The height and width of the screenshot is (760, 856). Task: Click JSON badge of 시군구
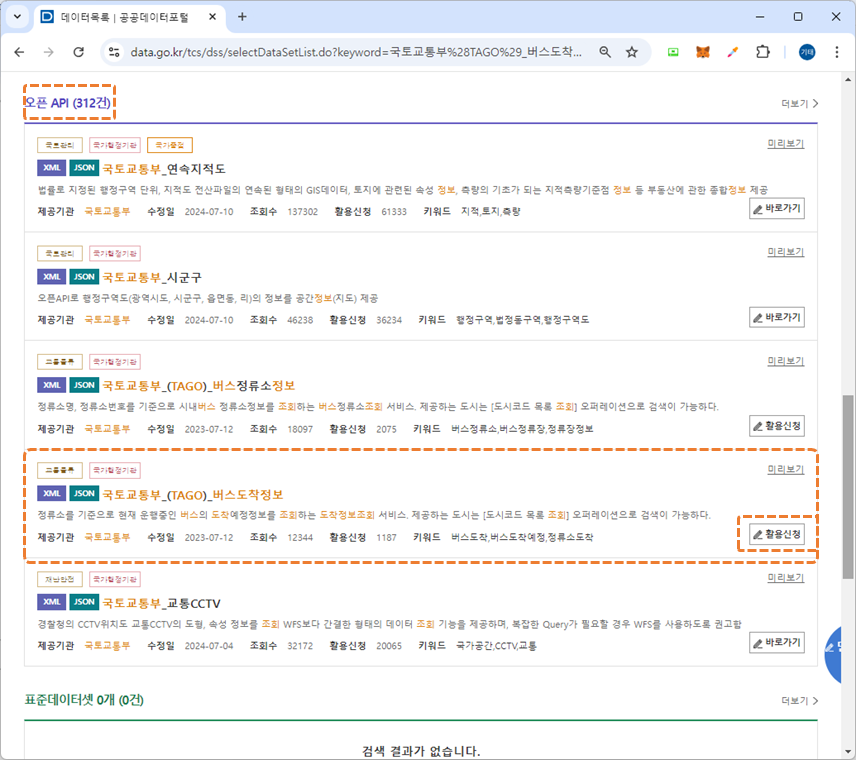point(84,276)
